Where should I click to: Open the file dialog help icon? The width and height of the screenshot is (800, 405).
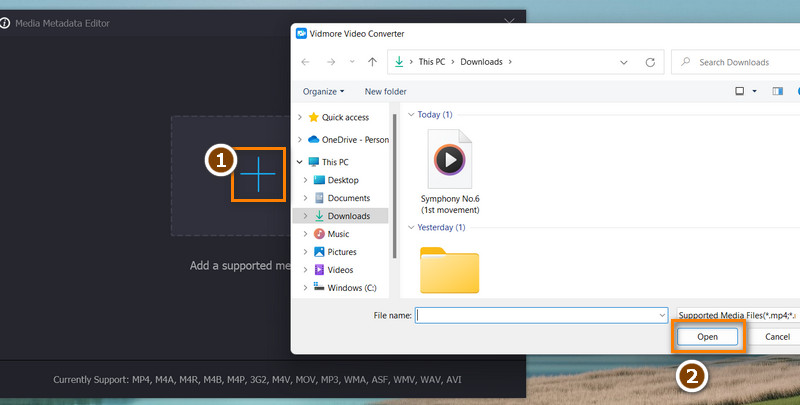point(797,91)
